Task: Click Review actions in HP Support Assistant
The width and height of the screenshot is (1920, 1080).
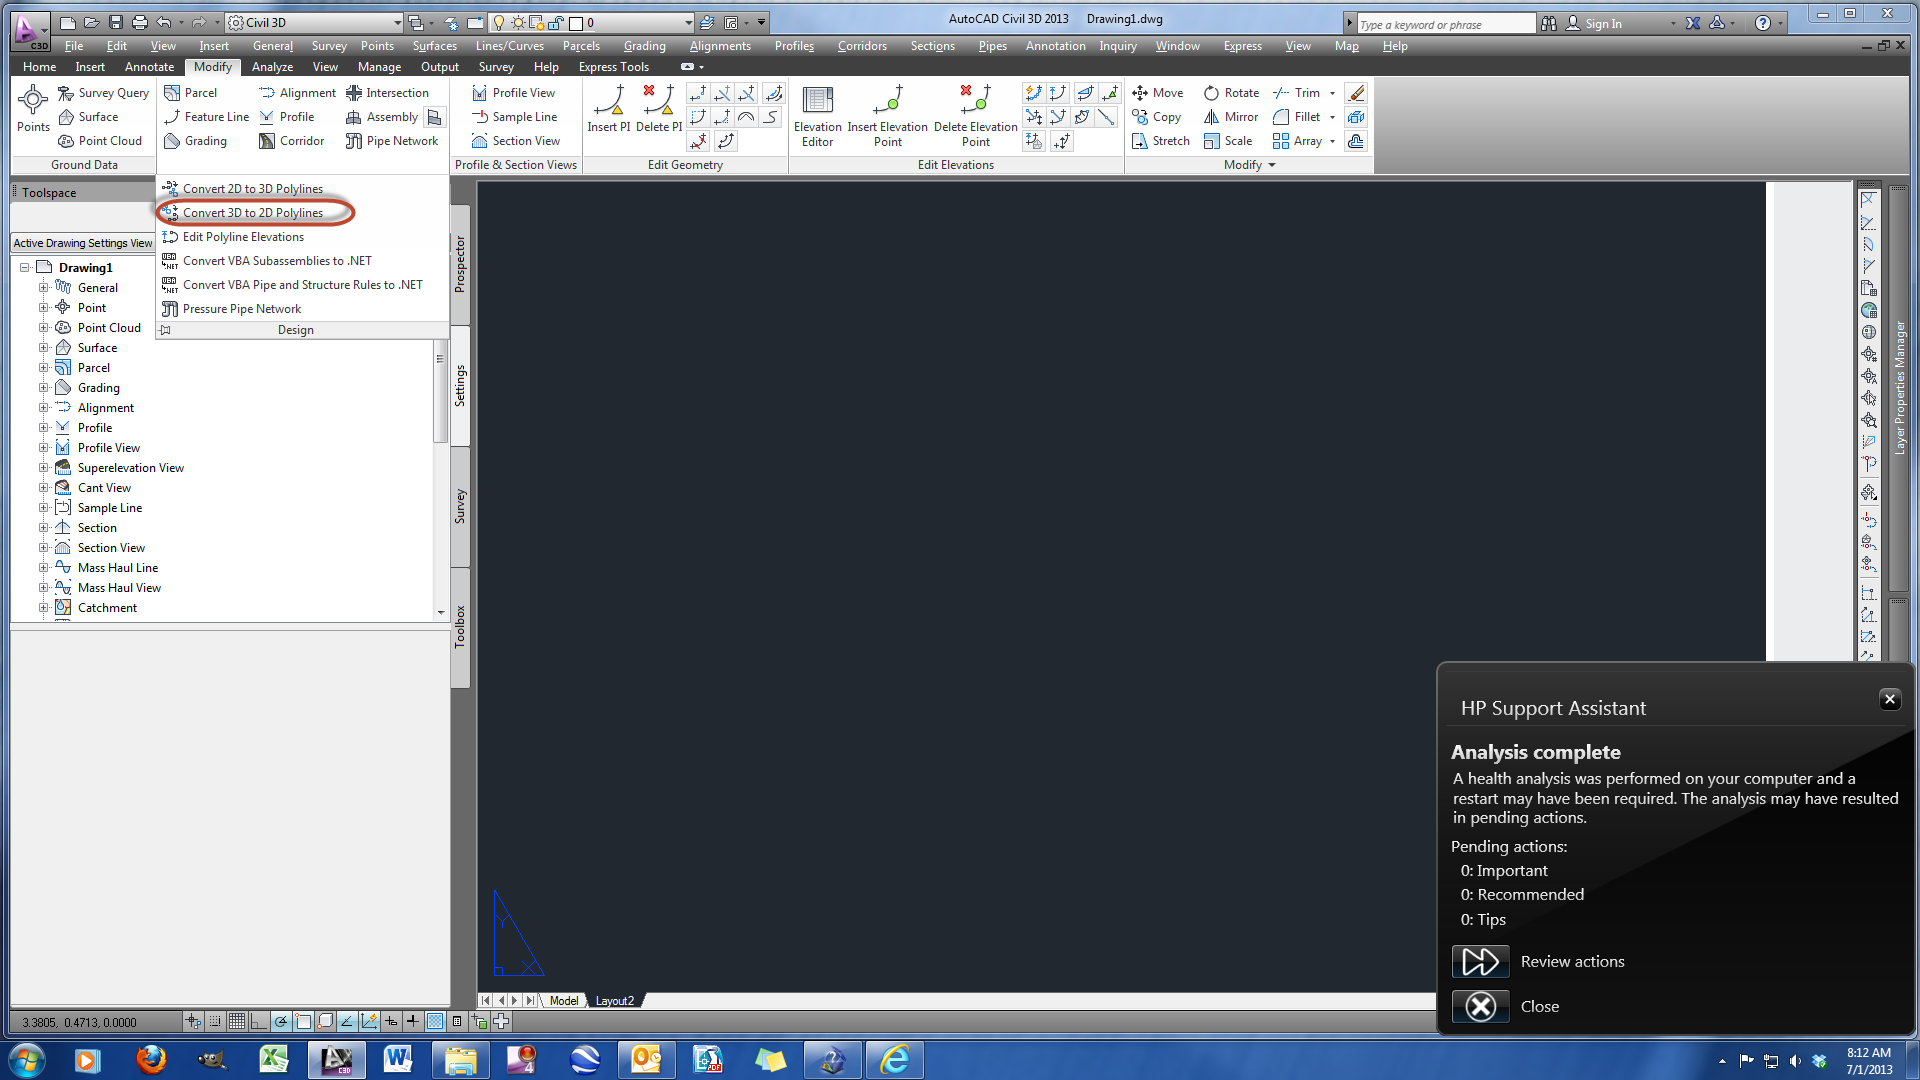Action: click(1538, 961)
